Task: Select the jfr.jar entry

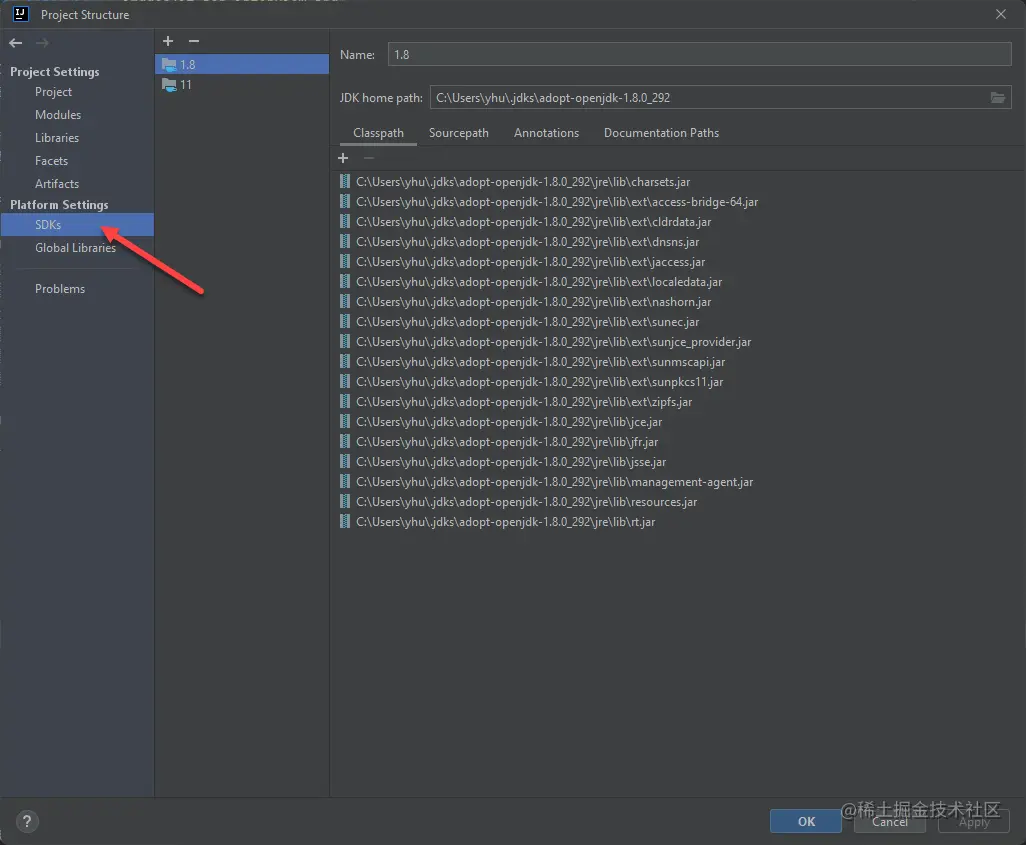Action: click(x=507, y=442)
